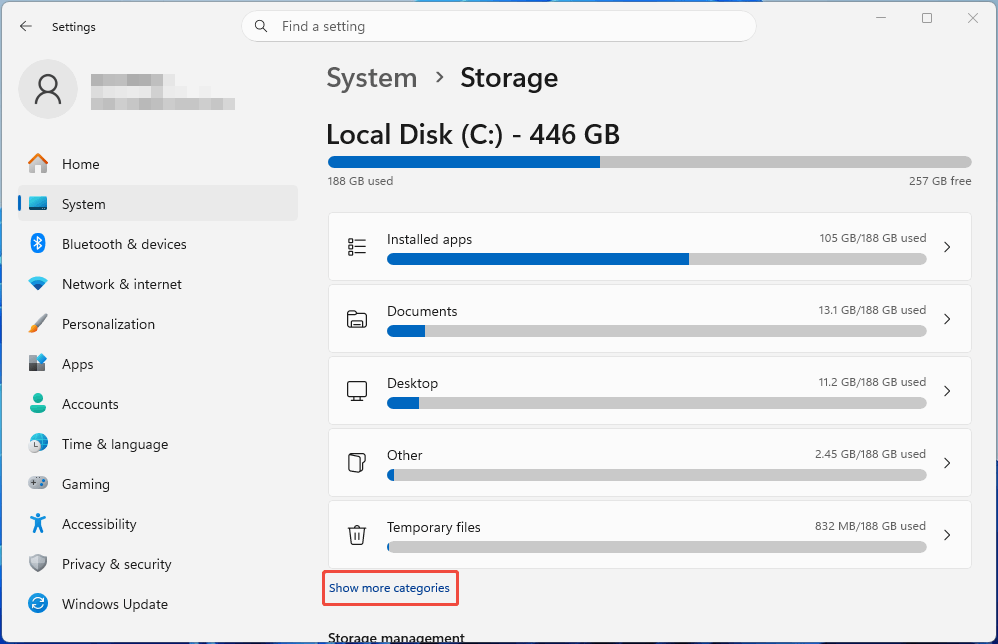Screen dimensions: 998x644
Task: Open Personalization settings
Action: [x=158, y=324]
